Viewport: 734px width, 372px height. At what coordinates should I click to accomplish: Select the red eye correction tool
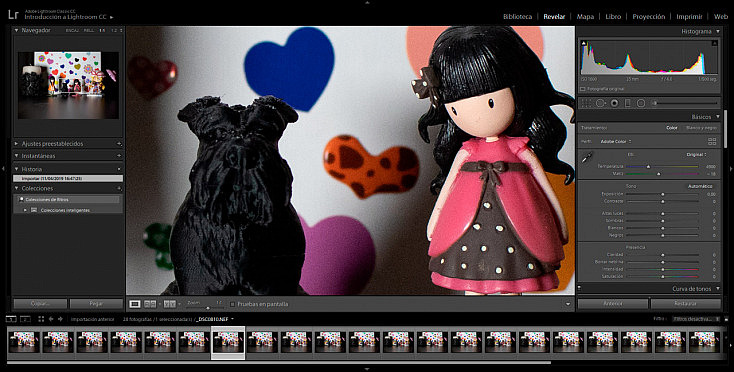click(x=615, y=103)
